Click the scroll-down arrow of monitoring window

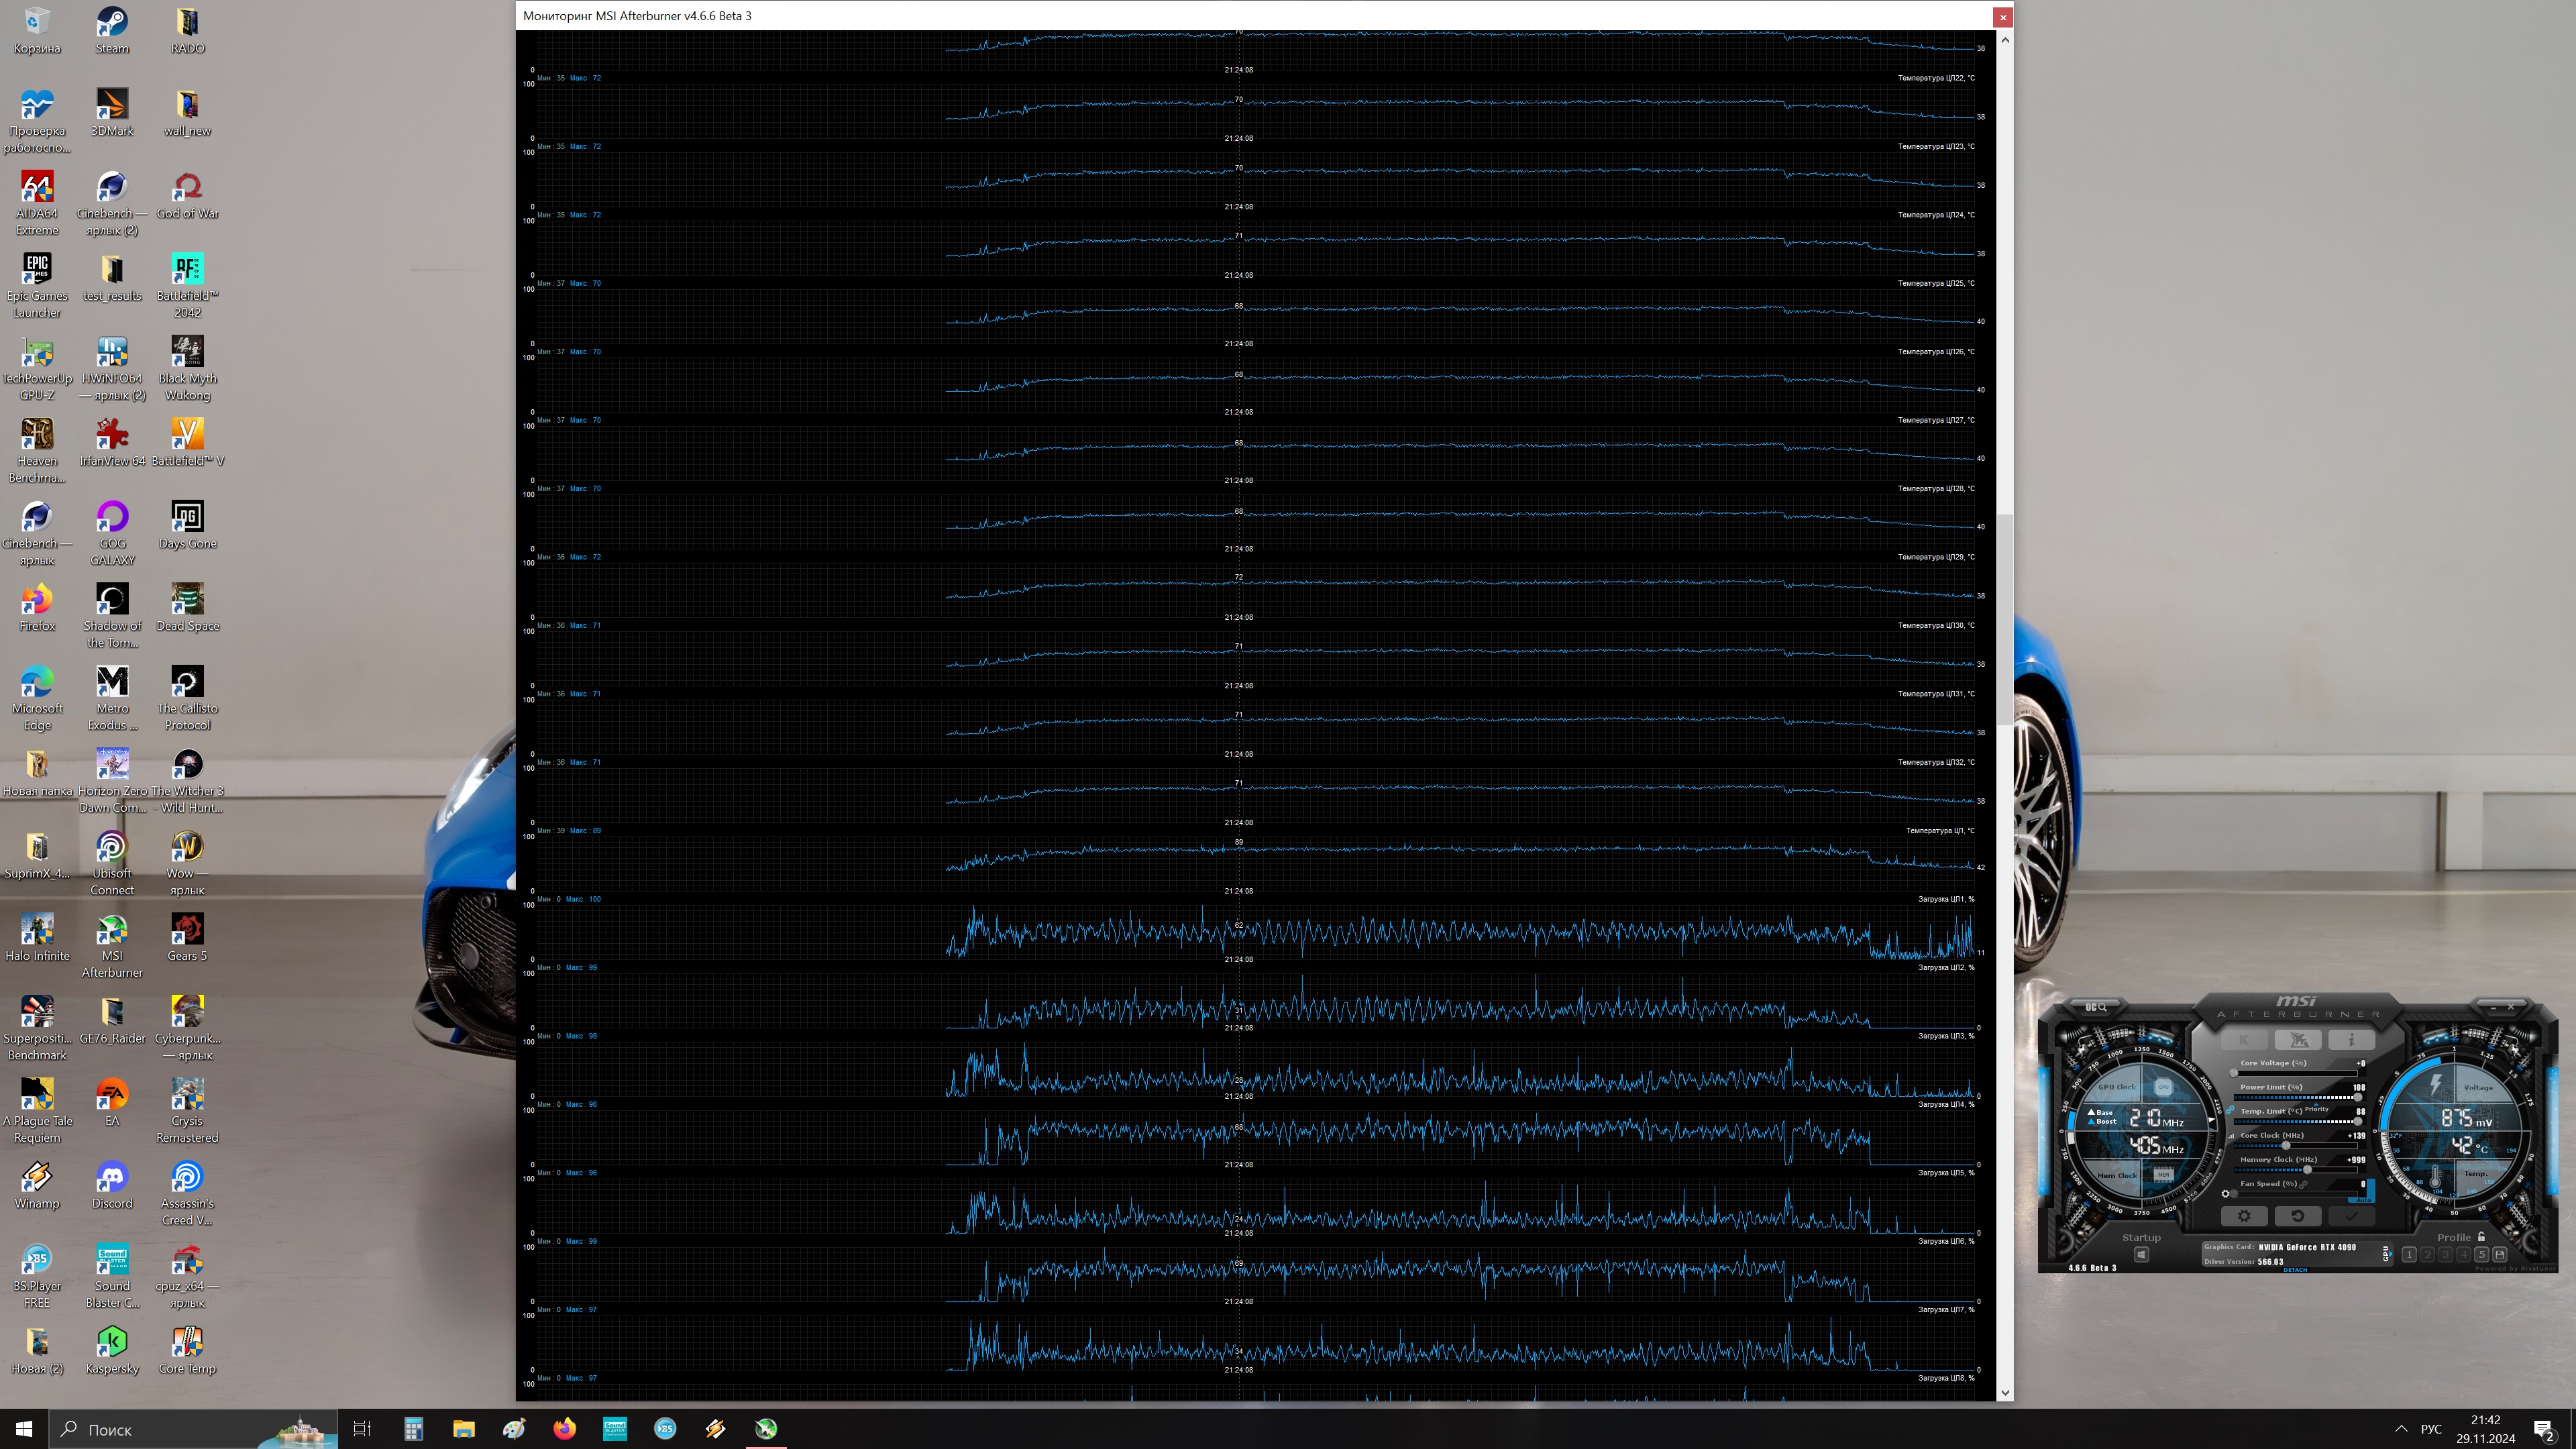[2005, 1392]
